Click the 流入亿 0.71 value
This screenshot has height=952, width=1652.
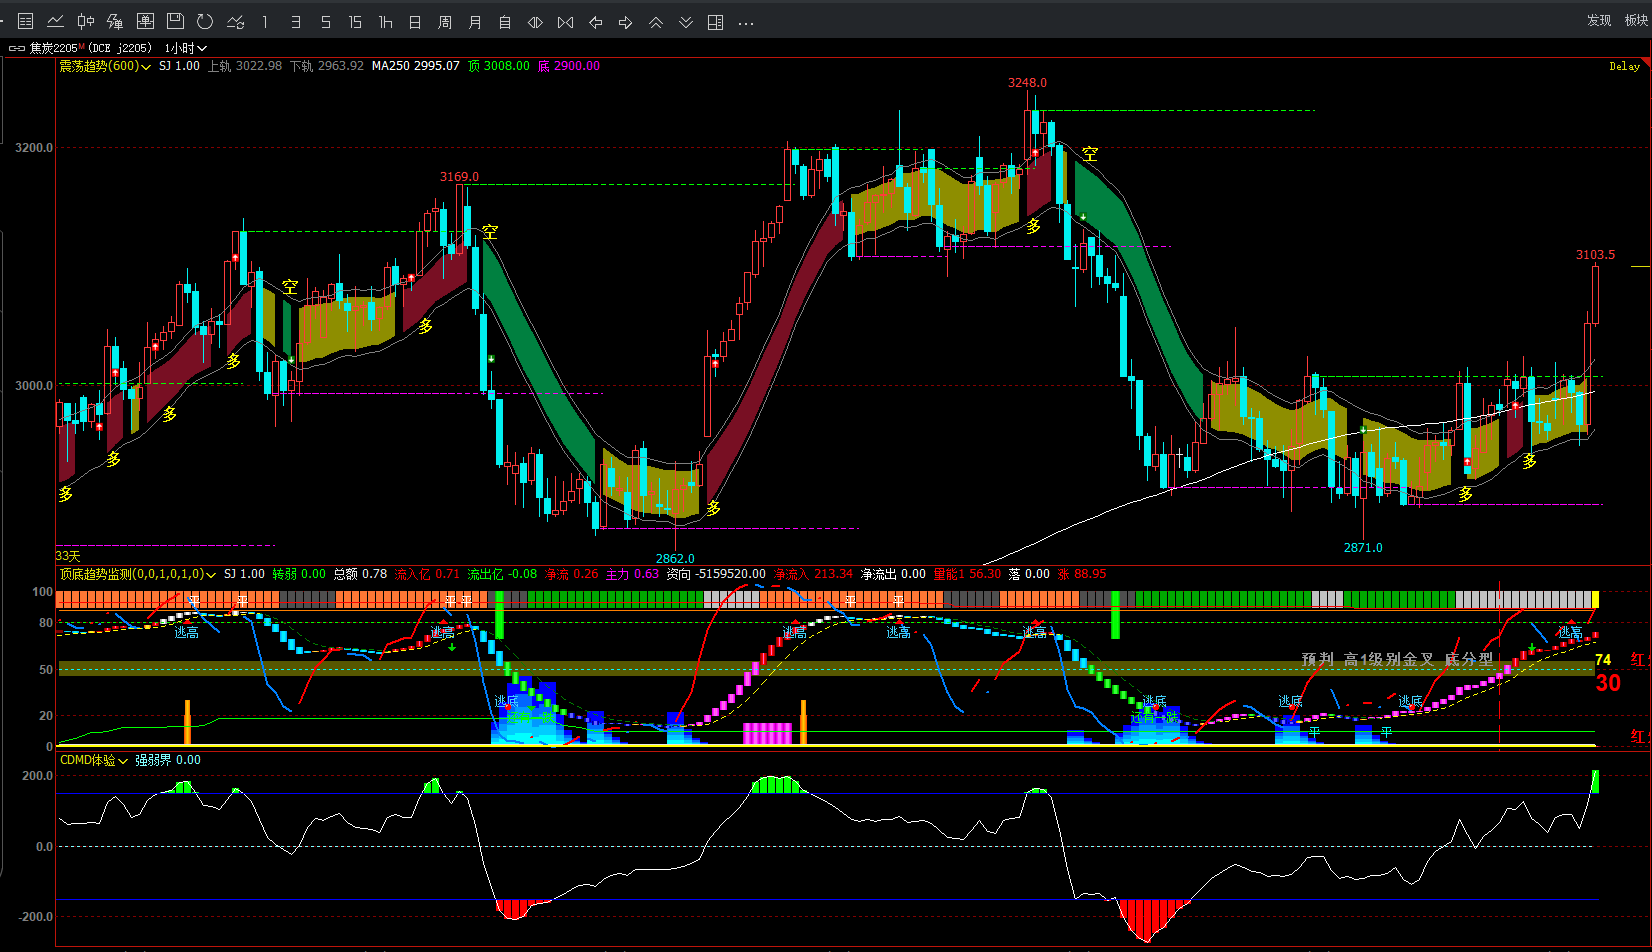(427, 574)
